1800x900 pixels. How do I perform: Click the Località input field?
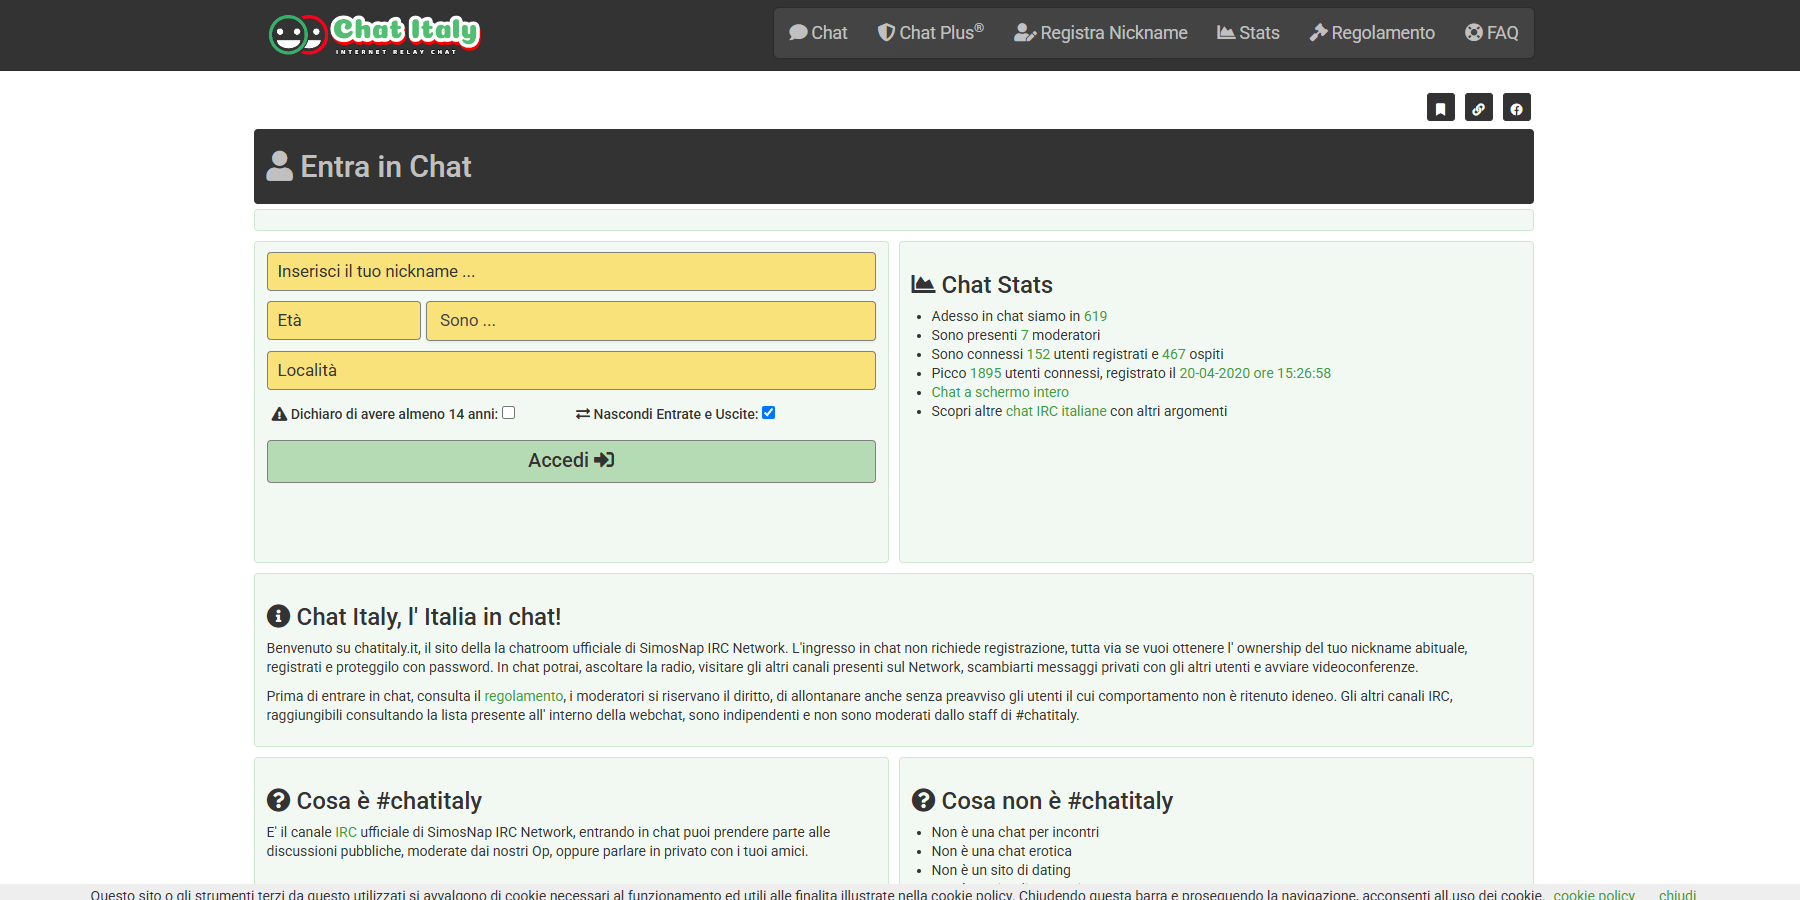tap(571, 370)
